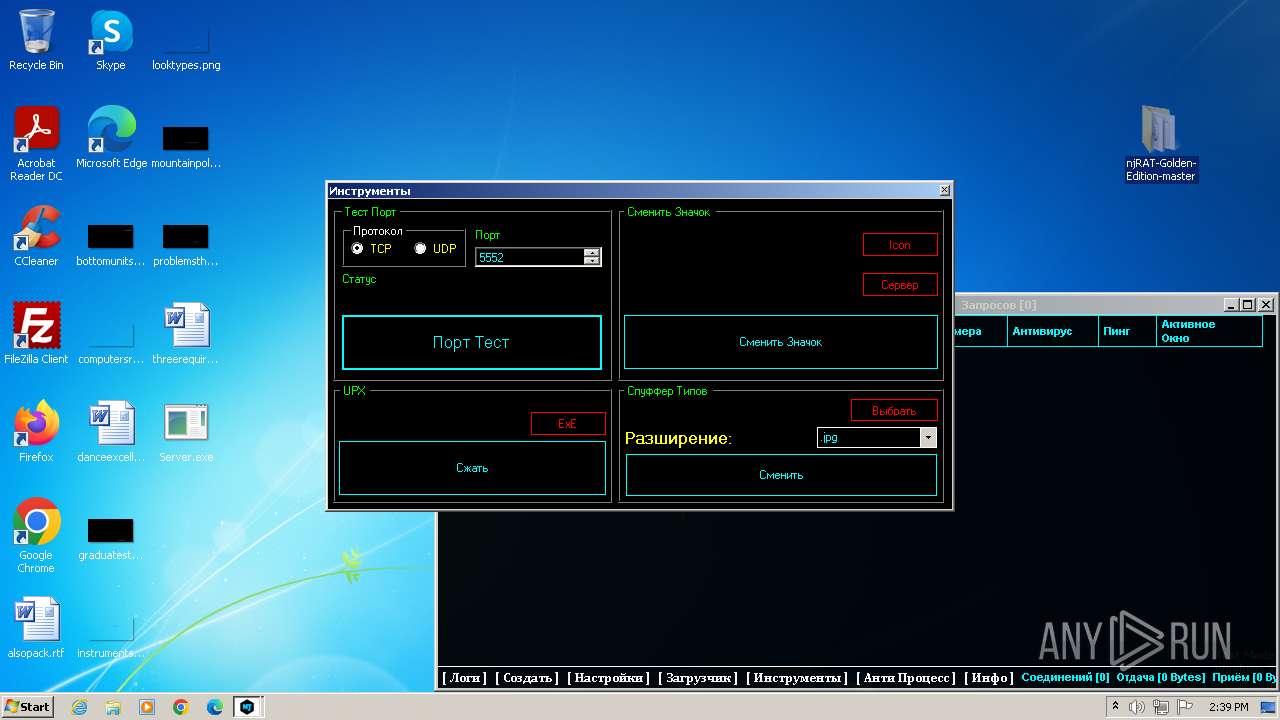
Task: Launch Acrobat Reader DC shortcut
Action: coord(36,144)
